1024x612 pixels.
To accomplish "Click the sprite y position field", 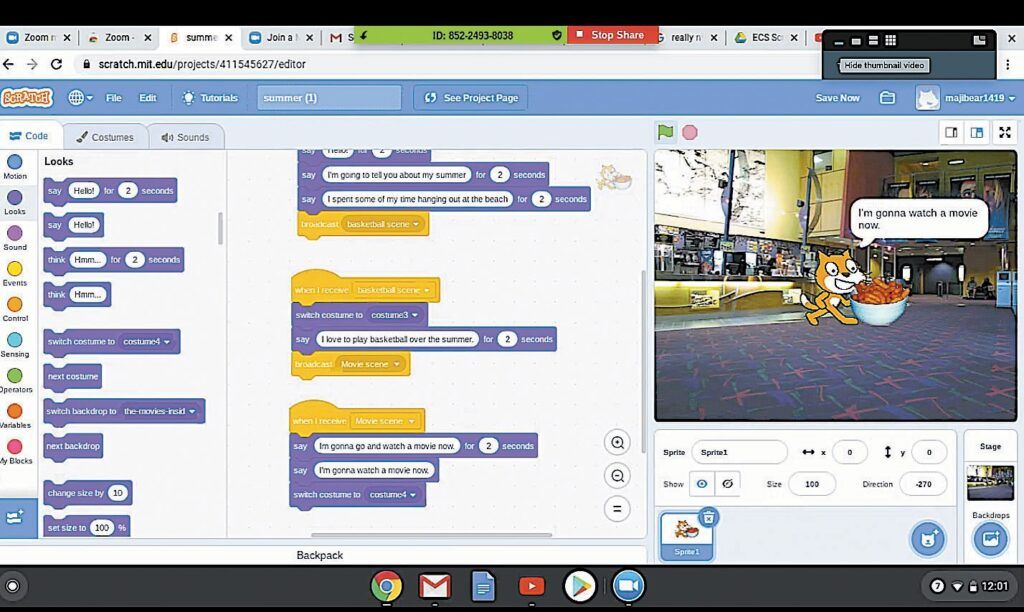I will tap(929, 452).
